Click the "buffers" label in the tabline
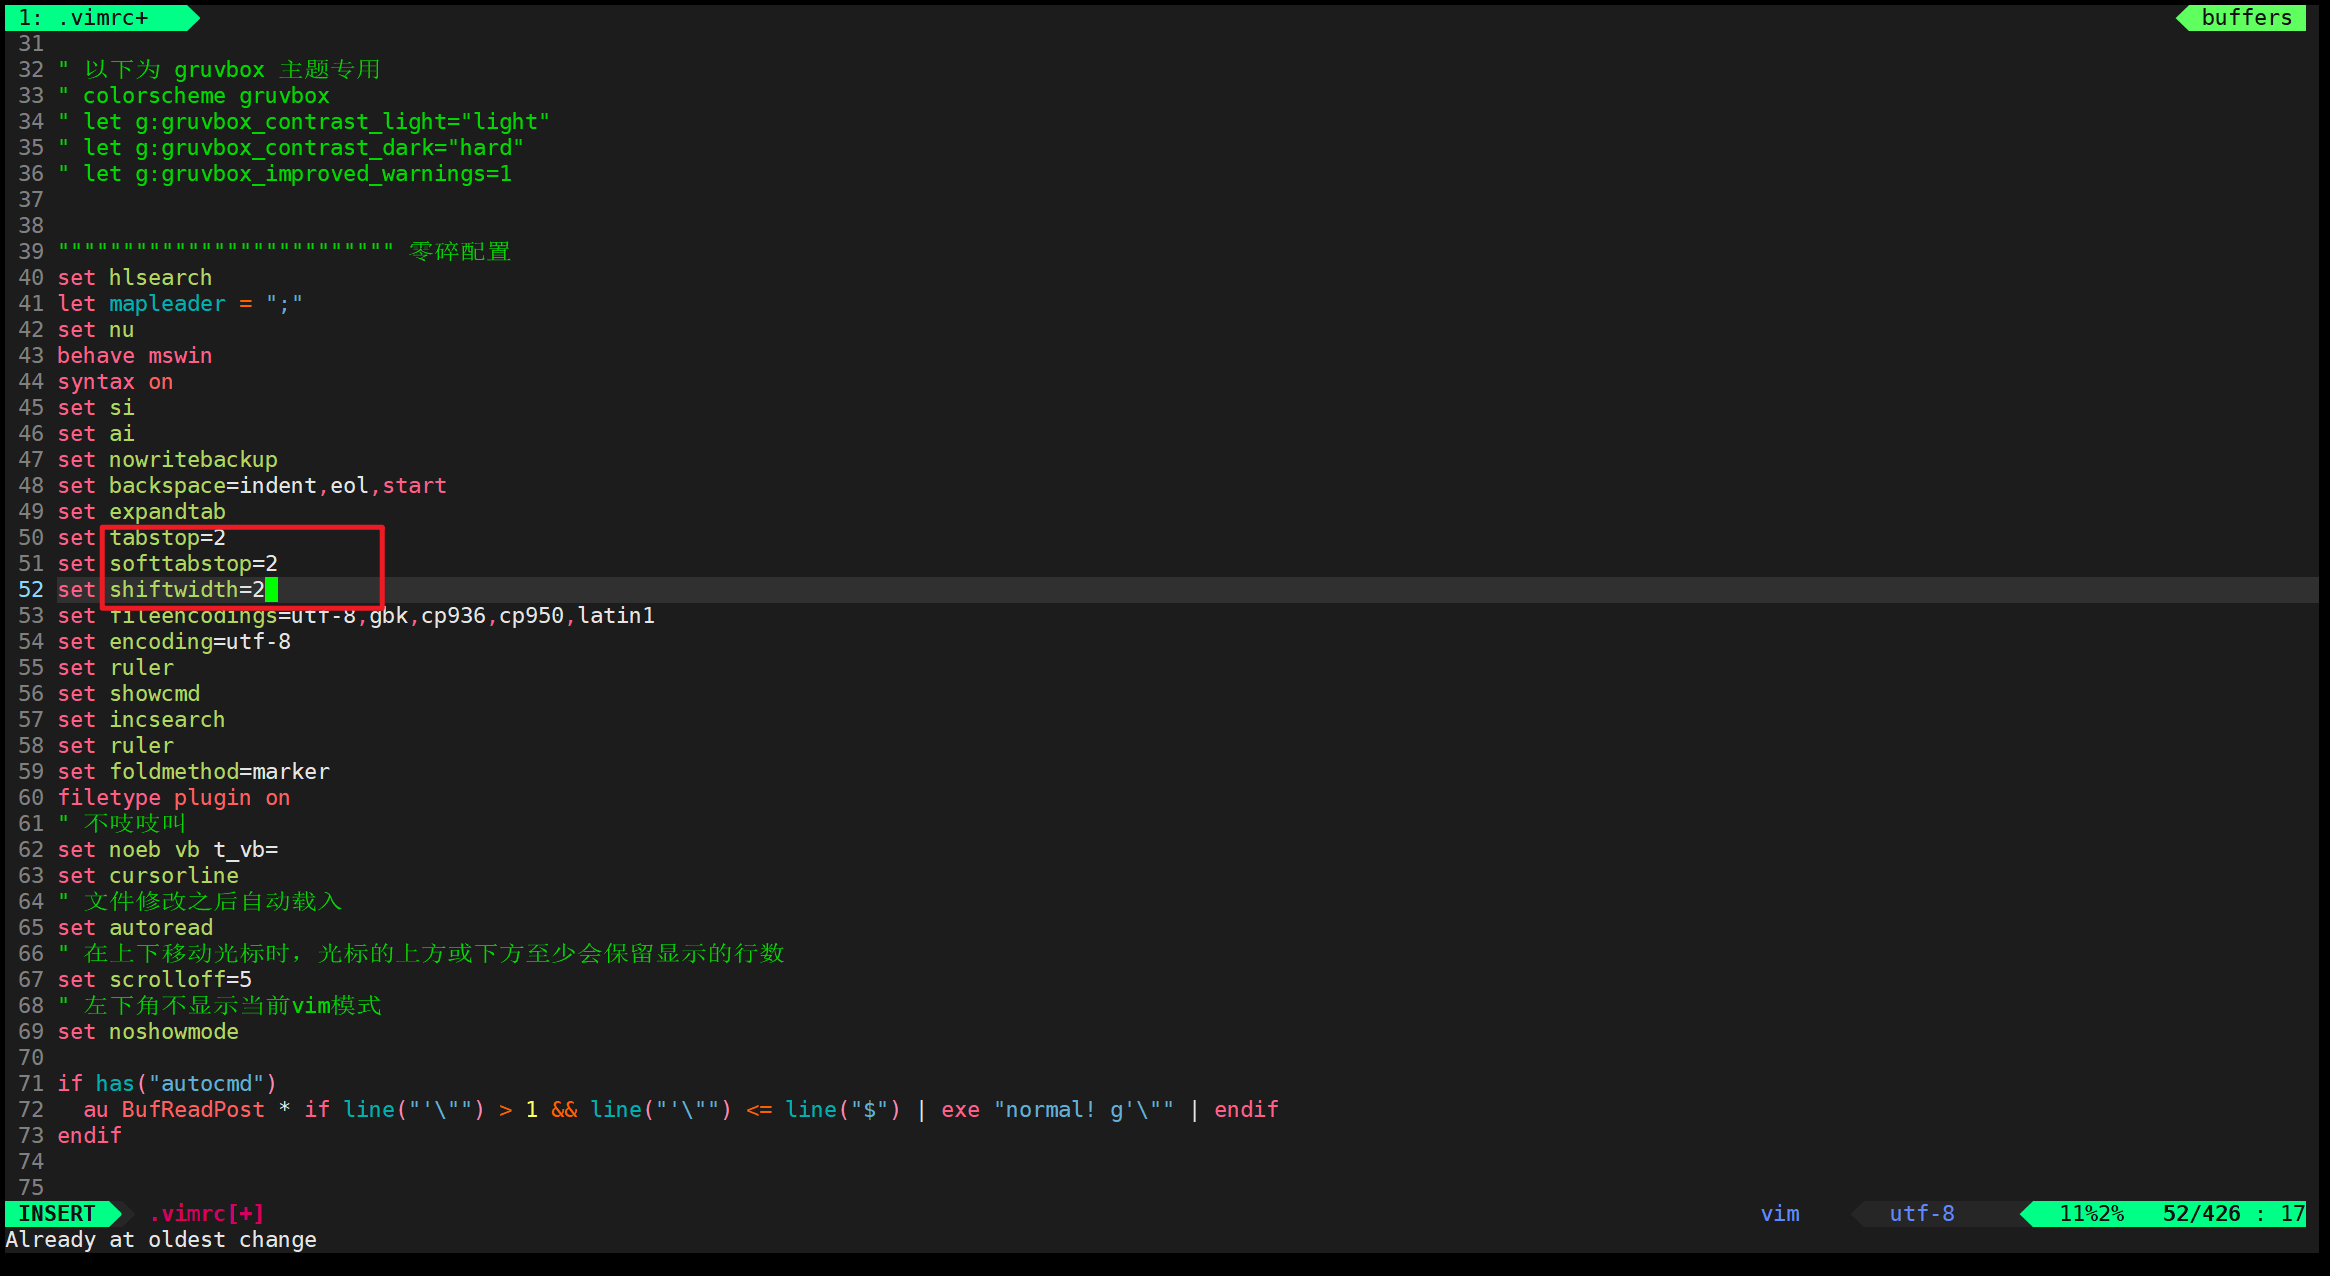 [x=2245, y=17]
